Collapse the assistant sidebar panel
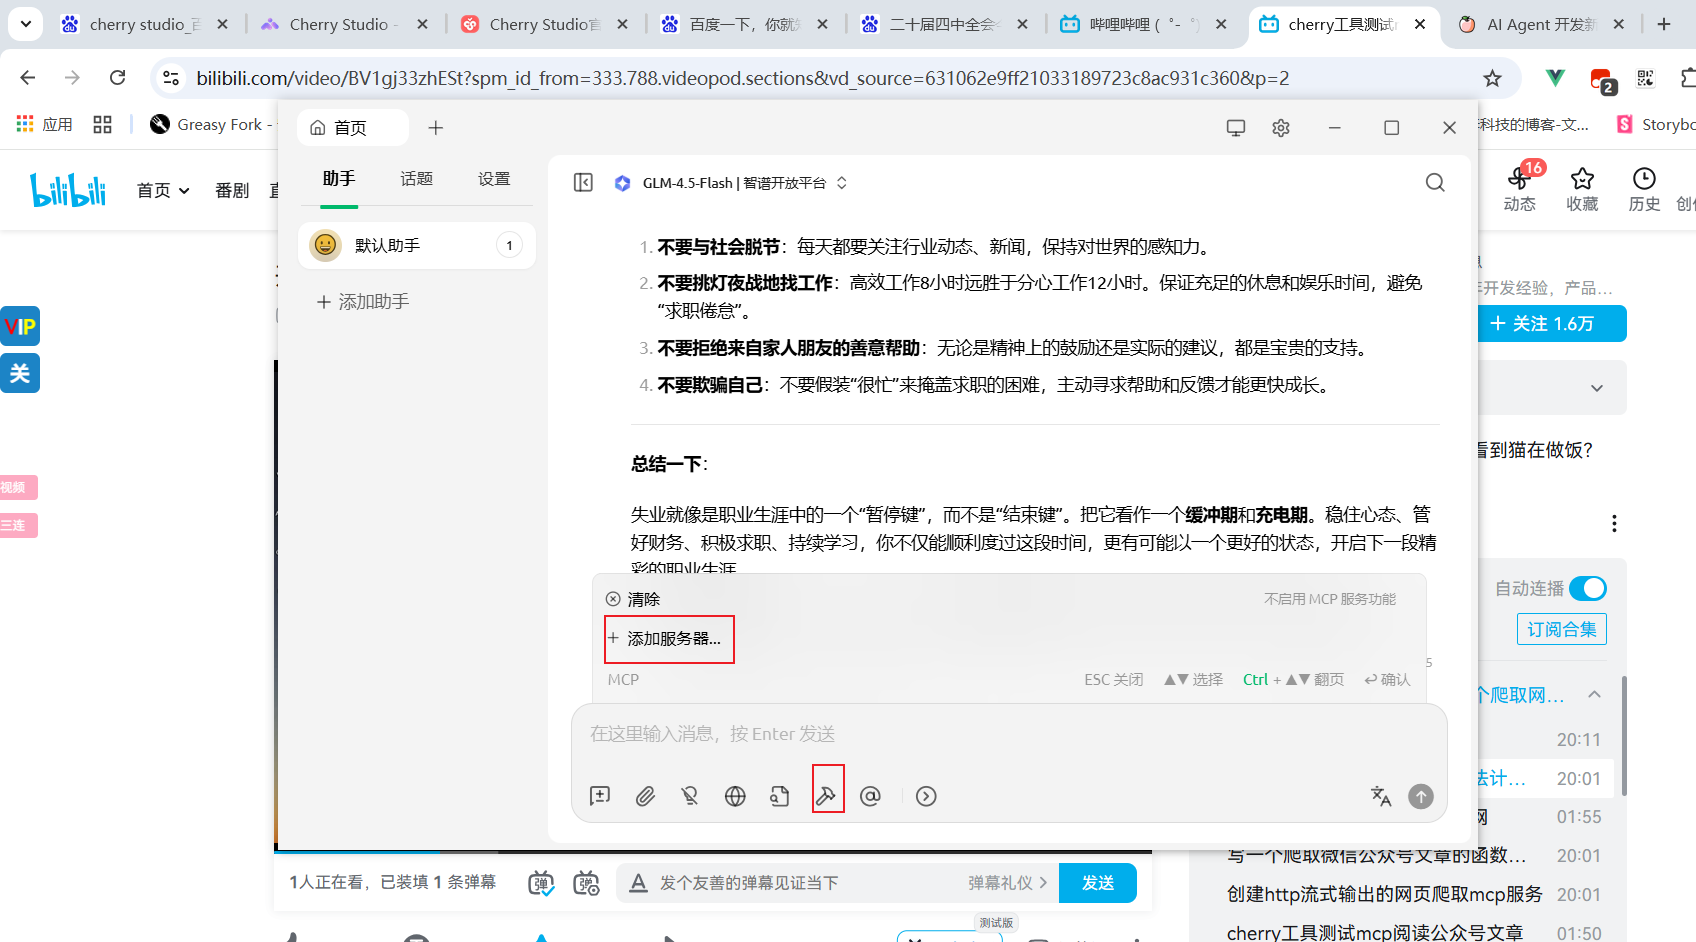 tap(583, 183)
